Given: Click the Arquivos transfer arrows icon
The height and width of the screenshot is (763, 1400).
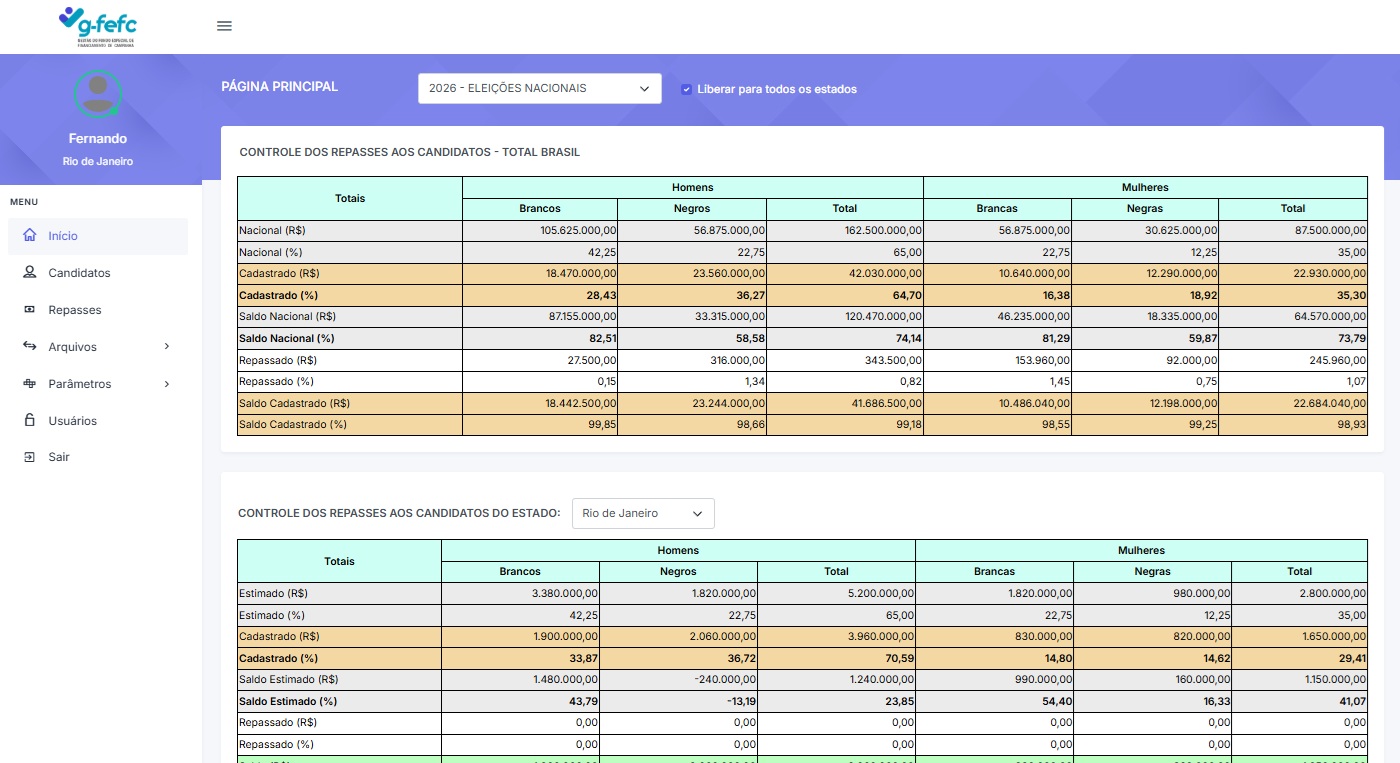Looking at the screenshot, I should 29,347.
